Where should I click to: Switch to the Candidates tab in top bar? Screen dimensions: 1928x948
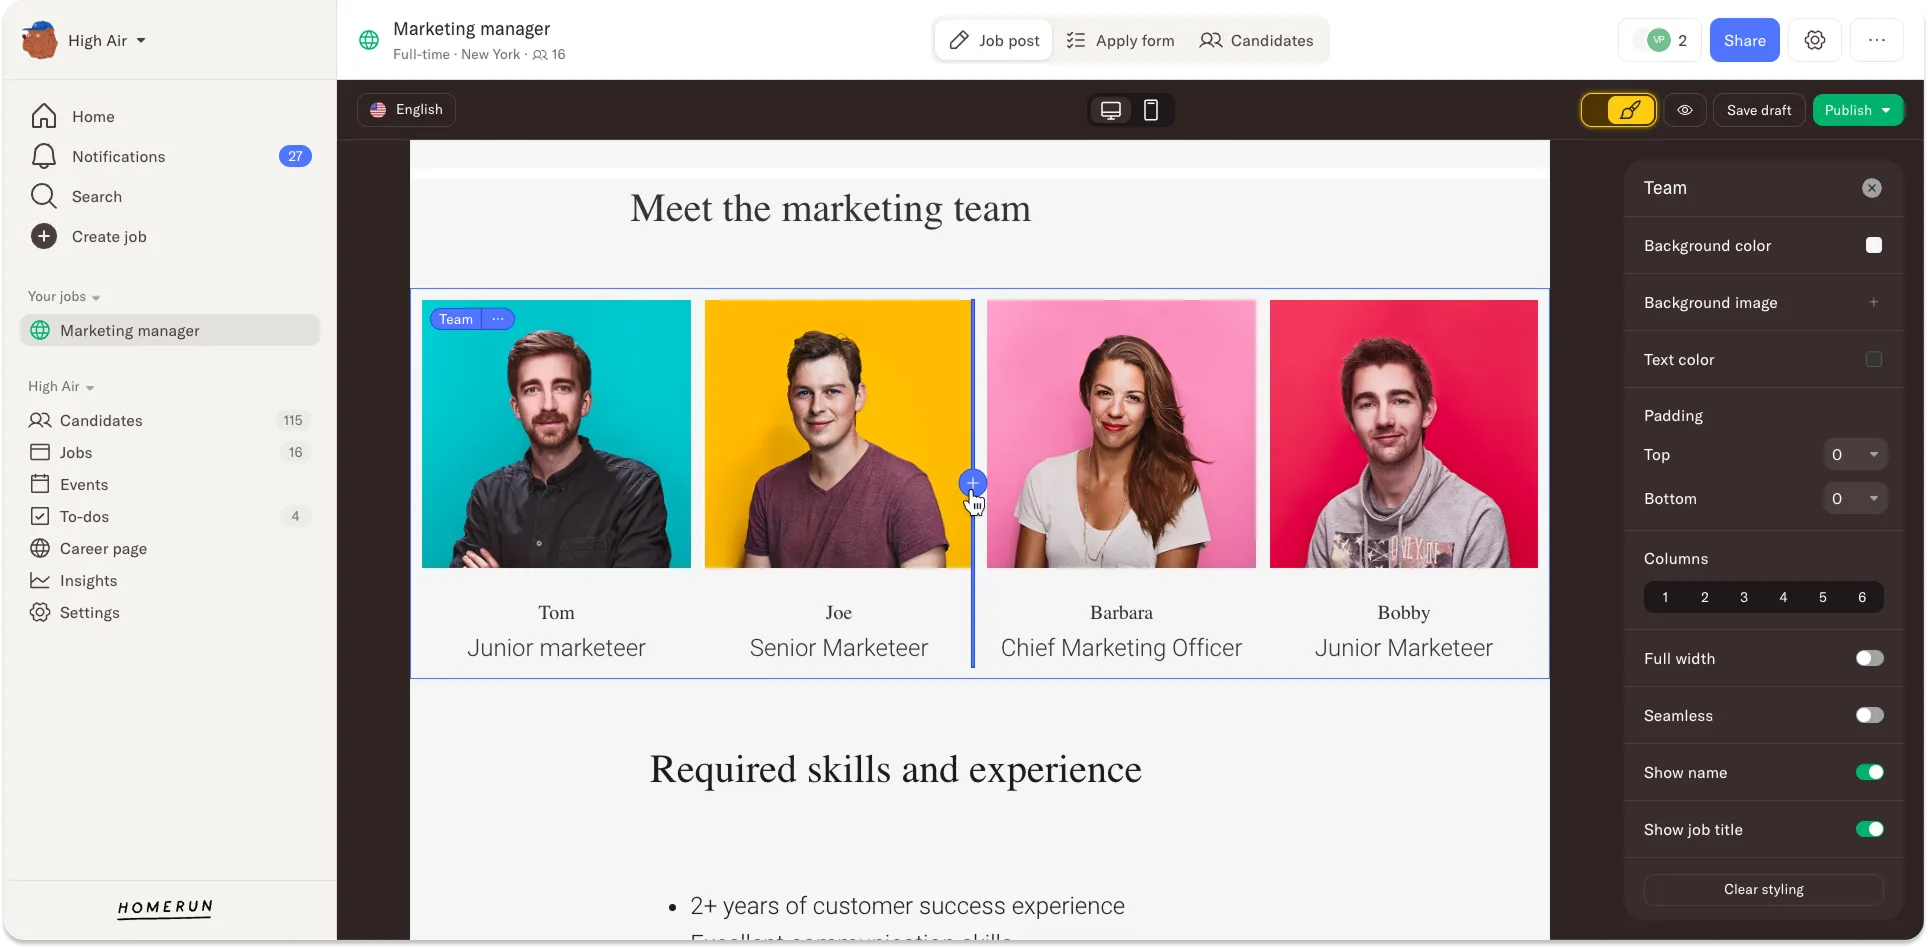tap(1256, 40)
